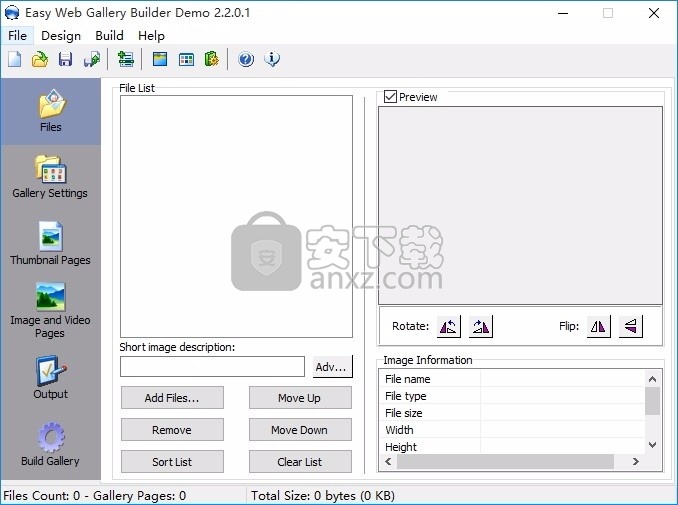The image size is (678, 505).
Task: Click the horizontal scroll left arrow
Action: 388,461
